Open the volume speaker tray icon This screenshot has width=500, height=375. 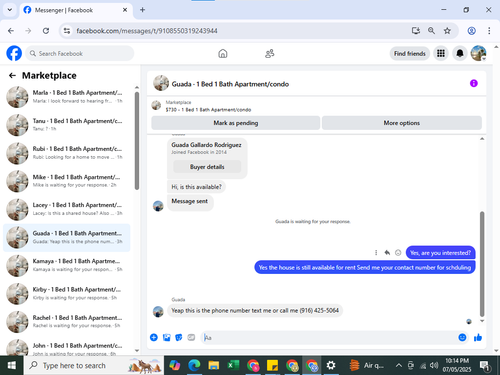434,365
